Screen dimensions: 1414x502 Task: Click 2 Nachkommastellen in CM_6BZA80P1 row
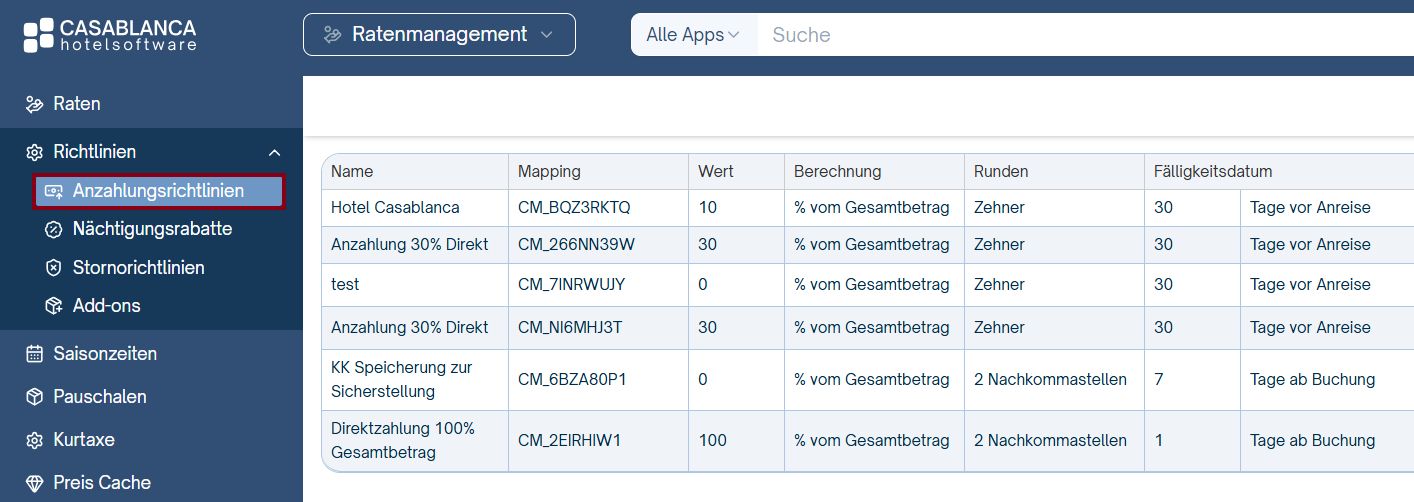[x=1050, y=380]
